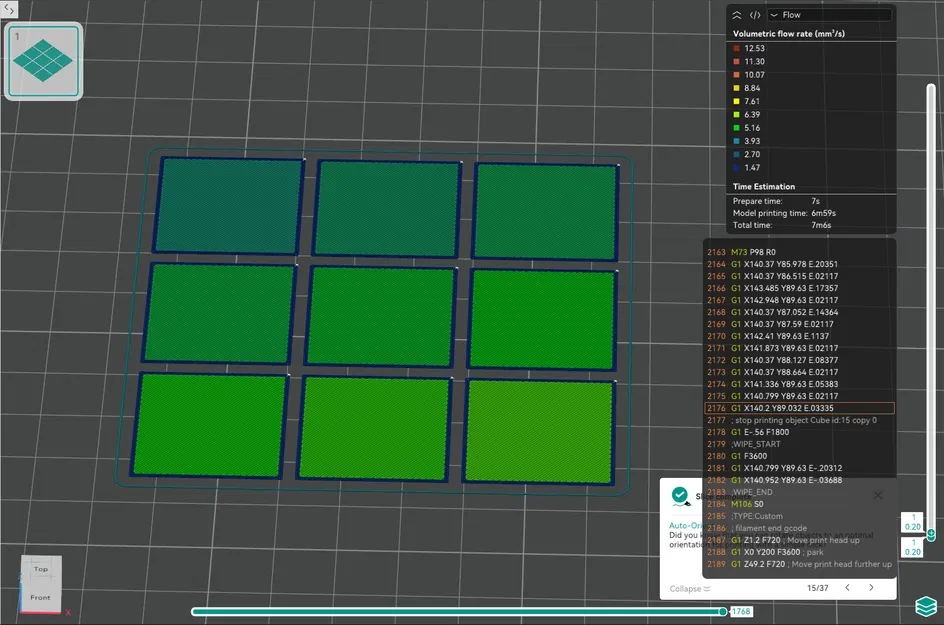Click the Prepare time value 7s
Screen dimensions: 944x625
click(x=815, y=201)
